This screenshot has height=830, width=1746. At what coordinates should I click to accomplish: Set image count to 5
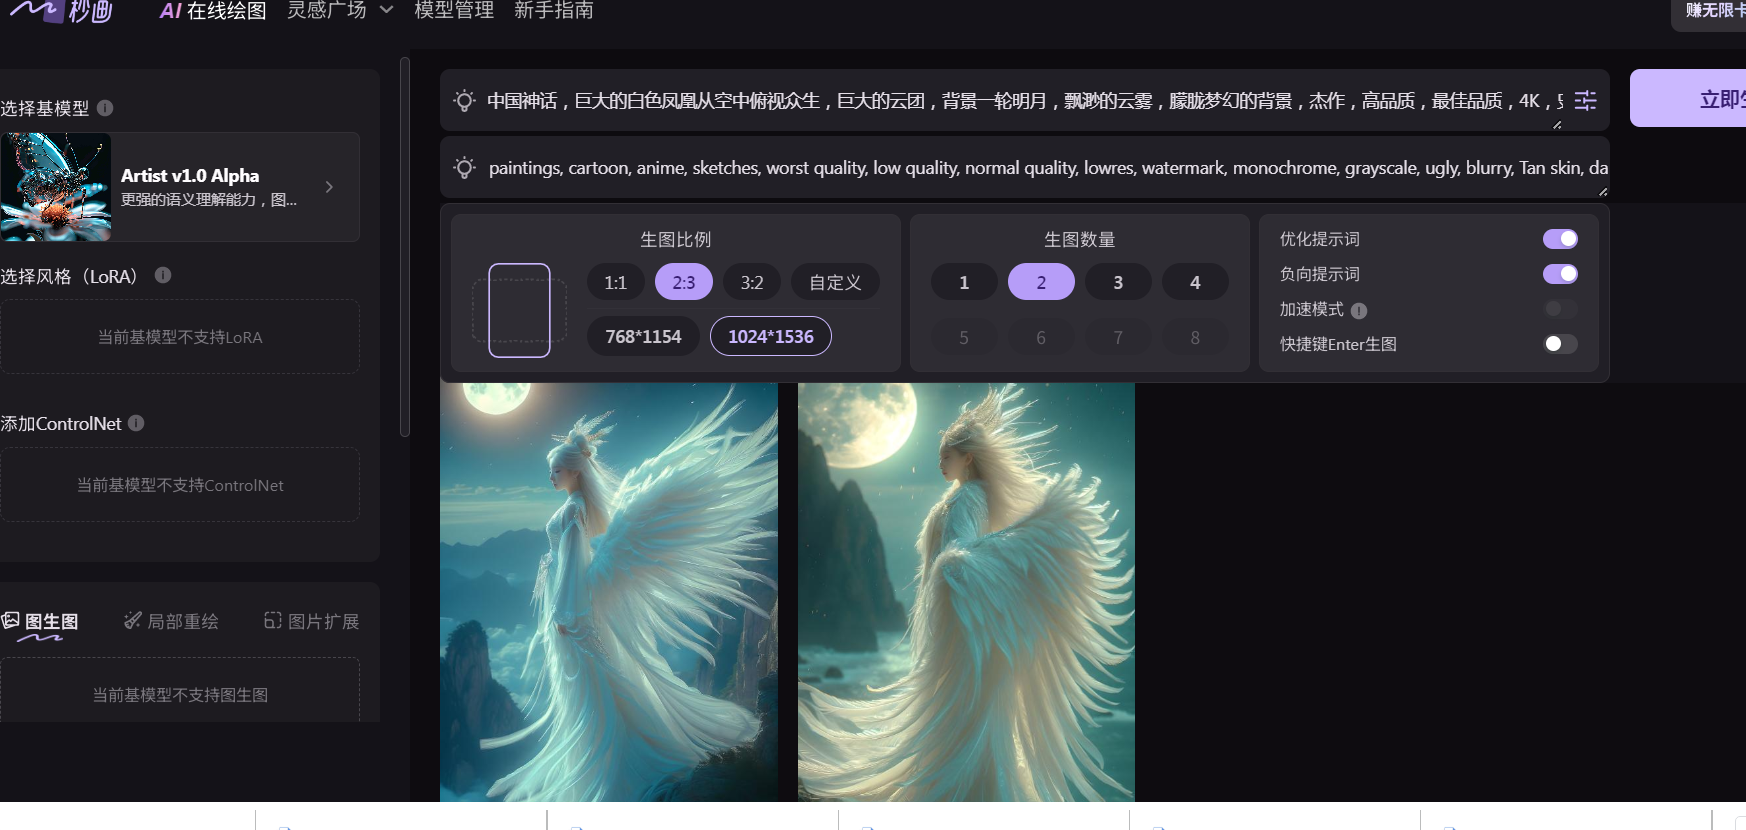click(964, 337)
